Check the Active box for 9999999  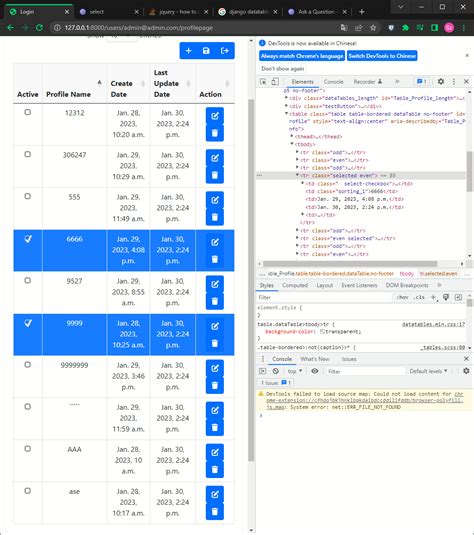click(28, 364)
